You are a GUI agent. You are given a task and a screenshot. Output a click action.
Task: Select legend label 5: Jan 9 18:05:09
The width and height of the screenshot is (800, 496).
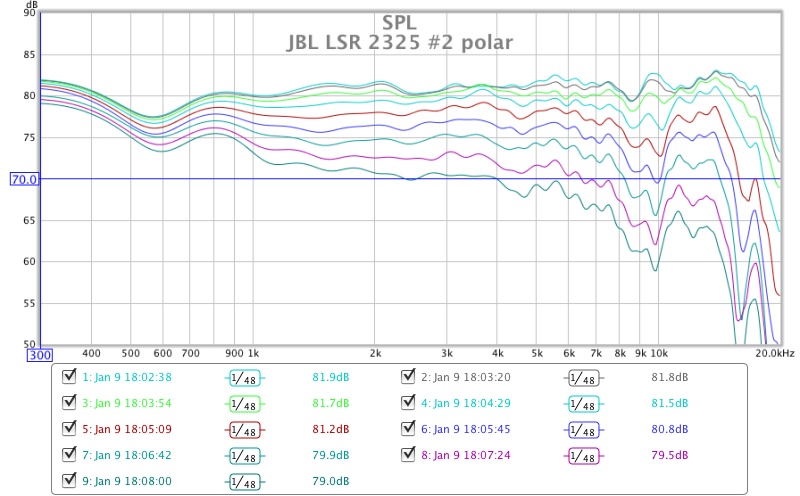127,429
